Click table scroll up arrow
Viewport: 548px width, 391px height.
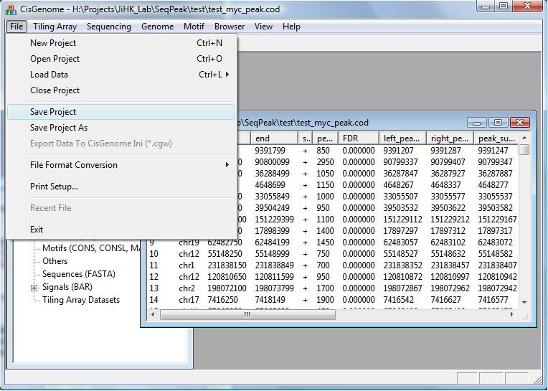click(x=524, y=138)
